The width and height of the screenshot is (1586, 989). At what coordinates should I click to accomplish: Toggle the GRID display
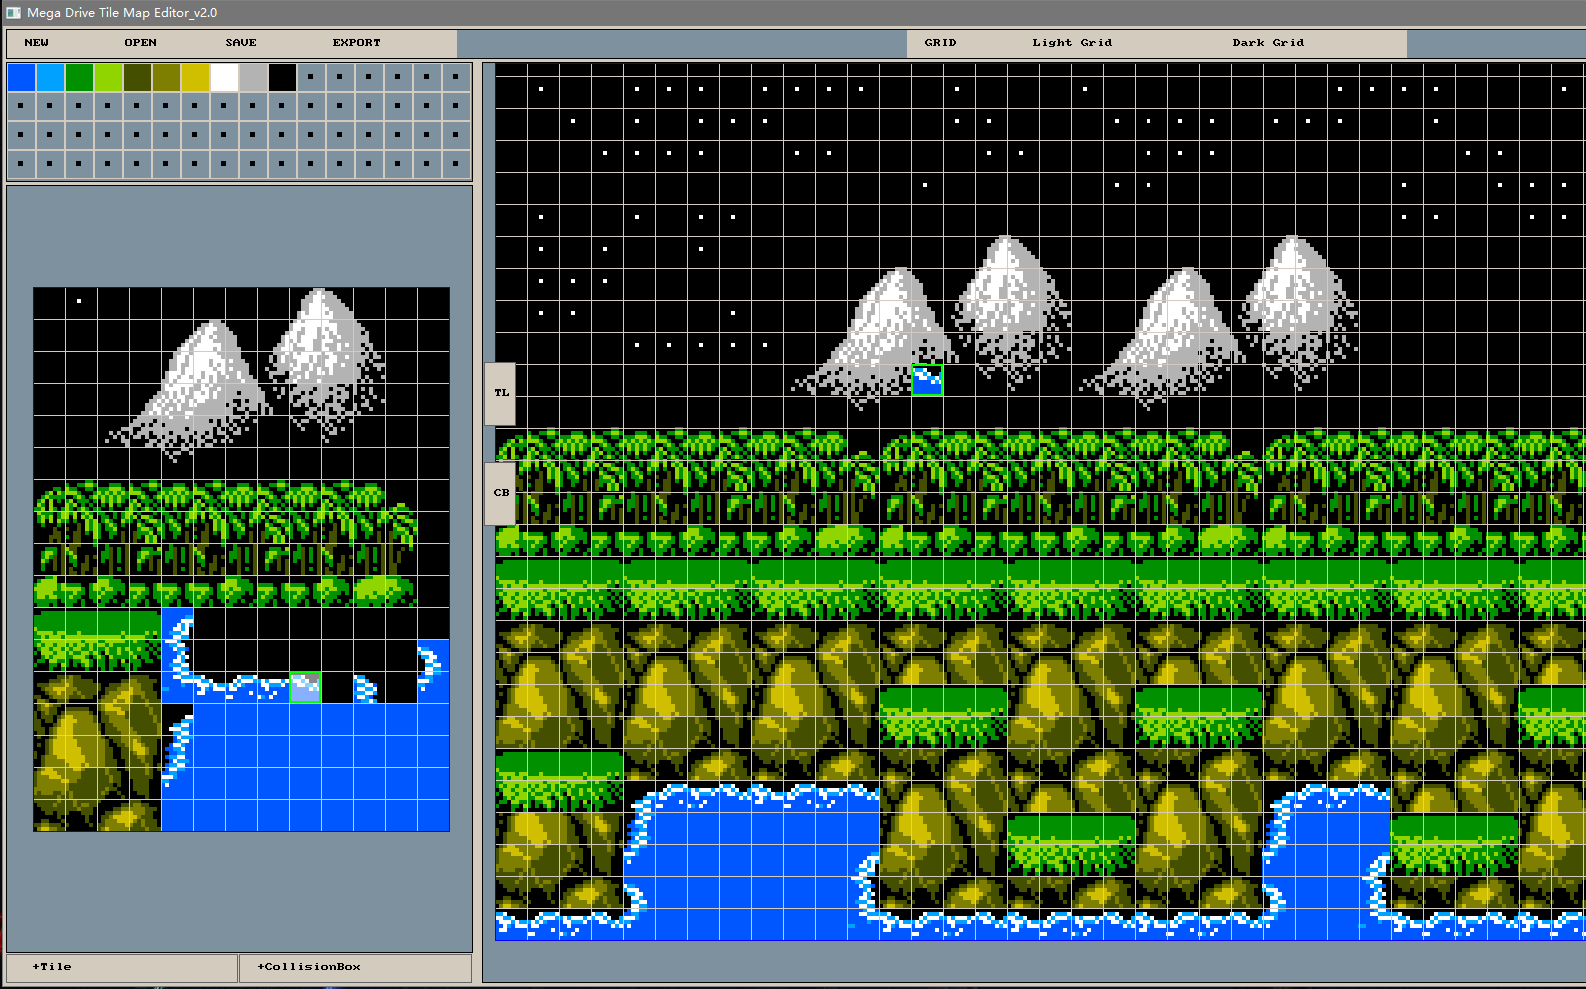coord(940,43)
